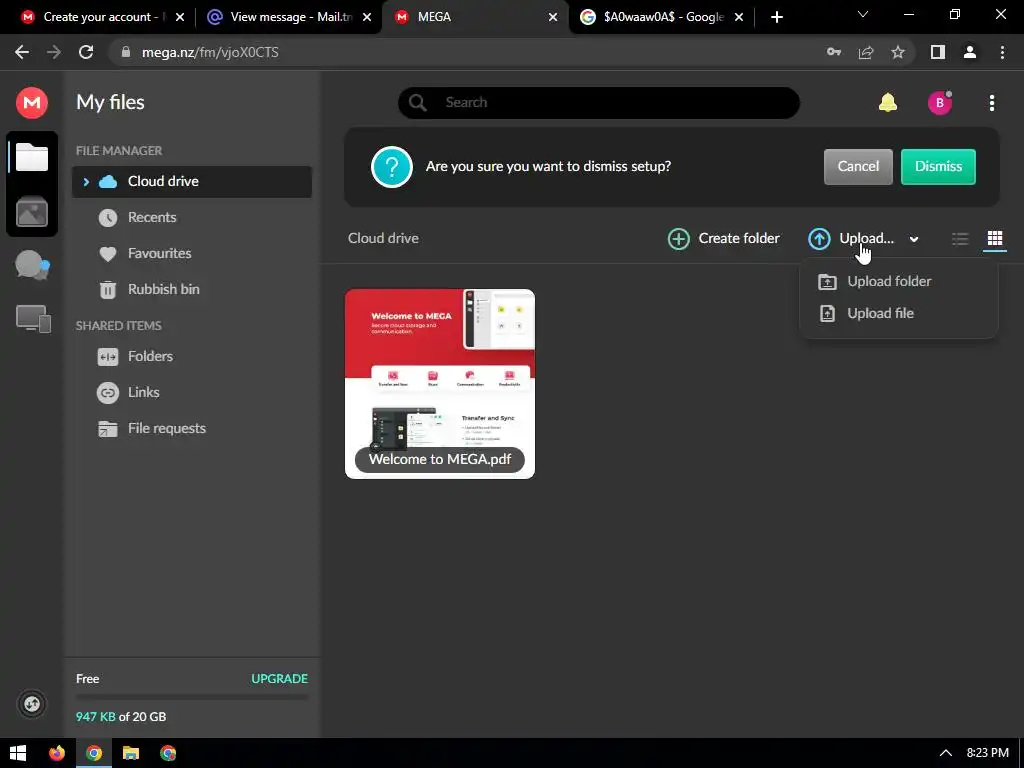Switch to the Create your account tab
Screen dimensions: 1024x768
[102, 17]
